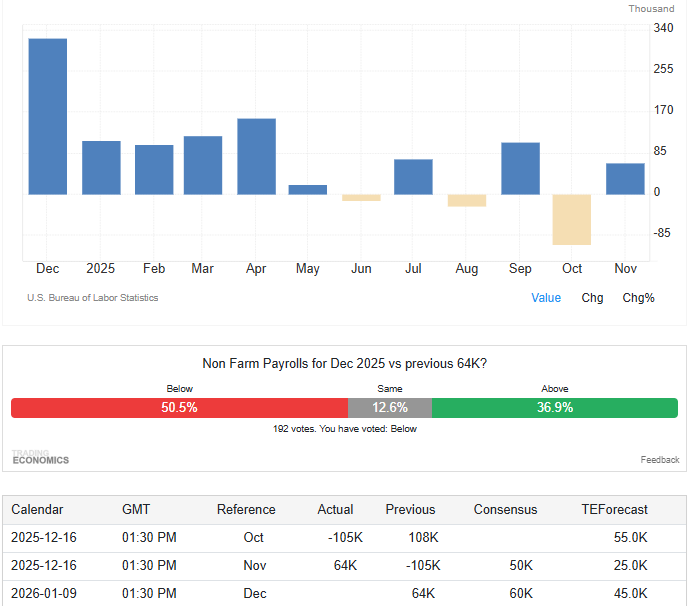Click the Consensus column header
The height and width of the screenshot is (606, 689).
point(505,510)
